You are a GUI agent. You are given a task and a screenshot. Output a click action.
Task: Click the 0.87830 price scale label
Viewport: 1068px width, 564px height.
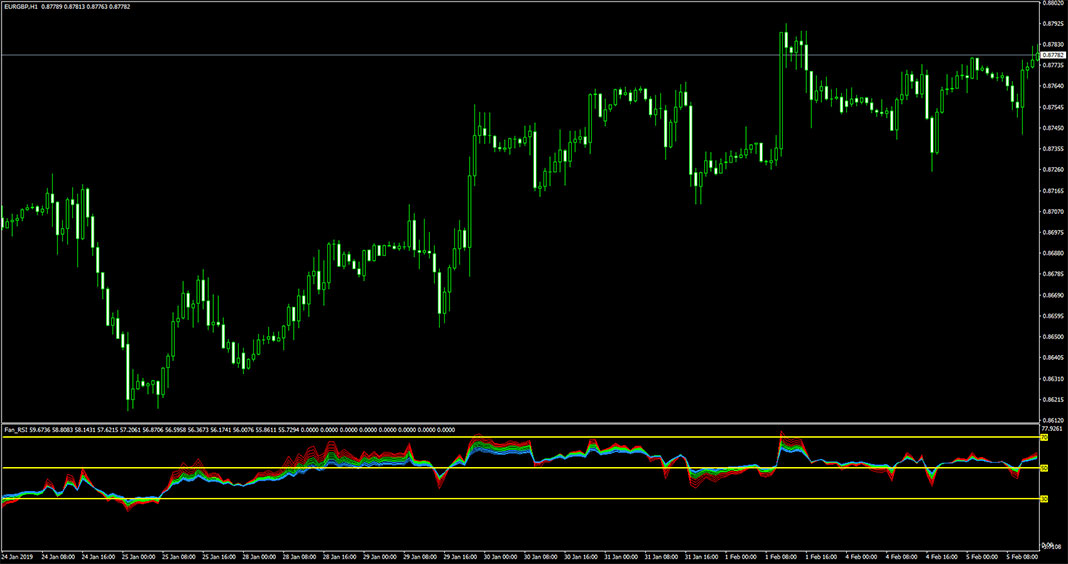coord(1053,44)
